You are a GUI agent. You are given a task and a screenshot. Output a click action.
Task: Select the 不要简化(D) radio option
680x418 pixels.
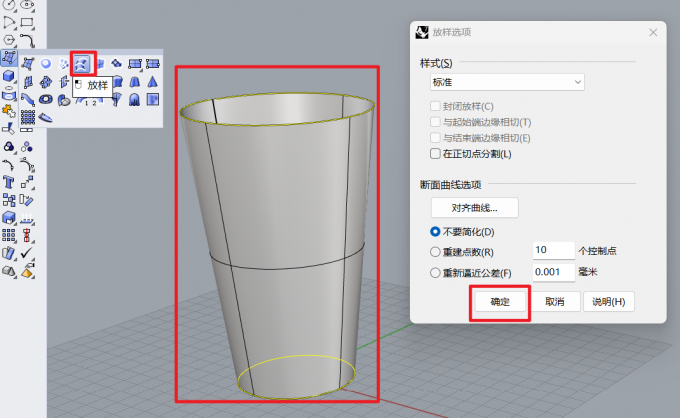(x=435, y=232)
